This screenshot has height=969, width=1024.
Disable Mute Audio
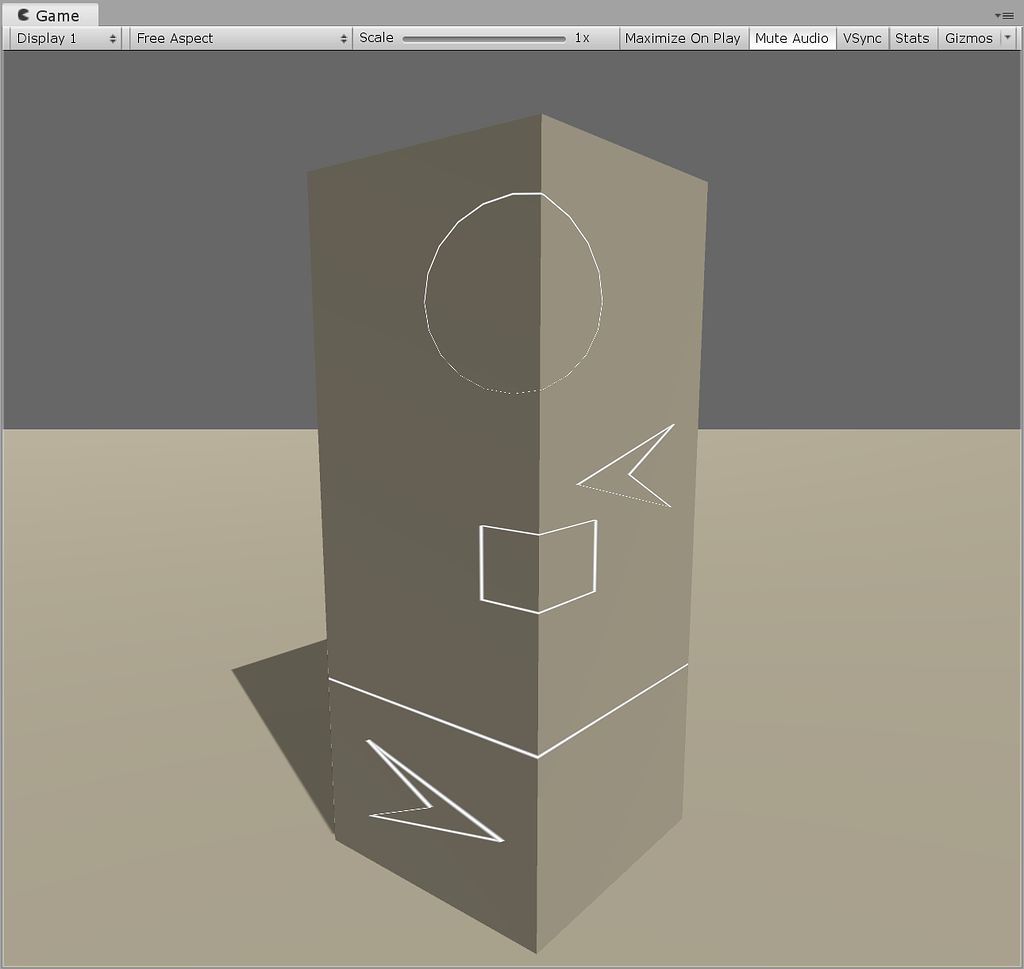(791, 38)
